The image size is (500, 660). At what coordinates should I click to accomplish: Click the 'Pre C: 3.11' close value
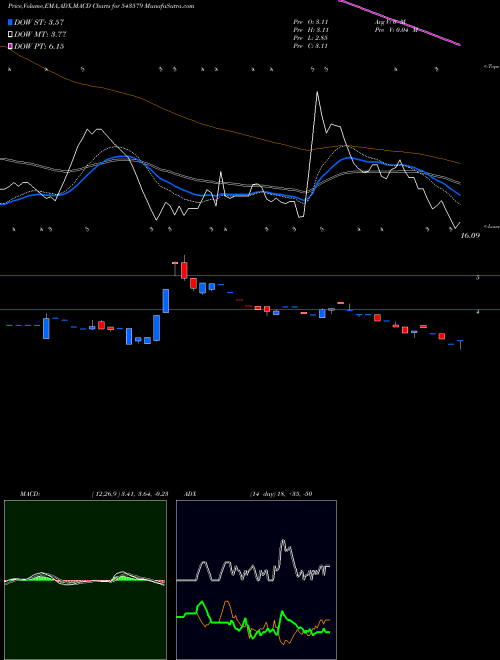[x=311, y=46]
